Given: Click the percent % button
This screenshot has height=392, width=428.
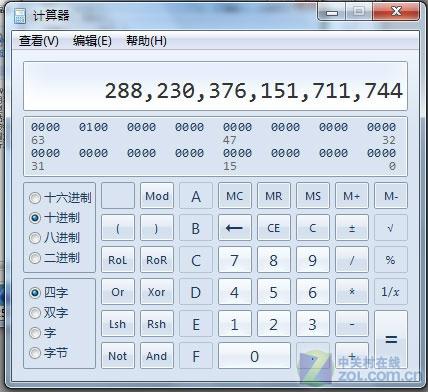Looking at the screenshot, I should coord(391,260).
